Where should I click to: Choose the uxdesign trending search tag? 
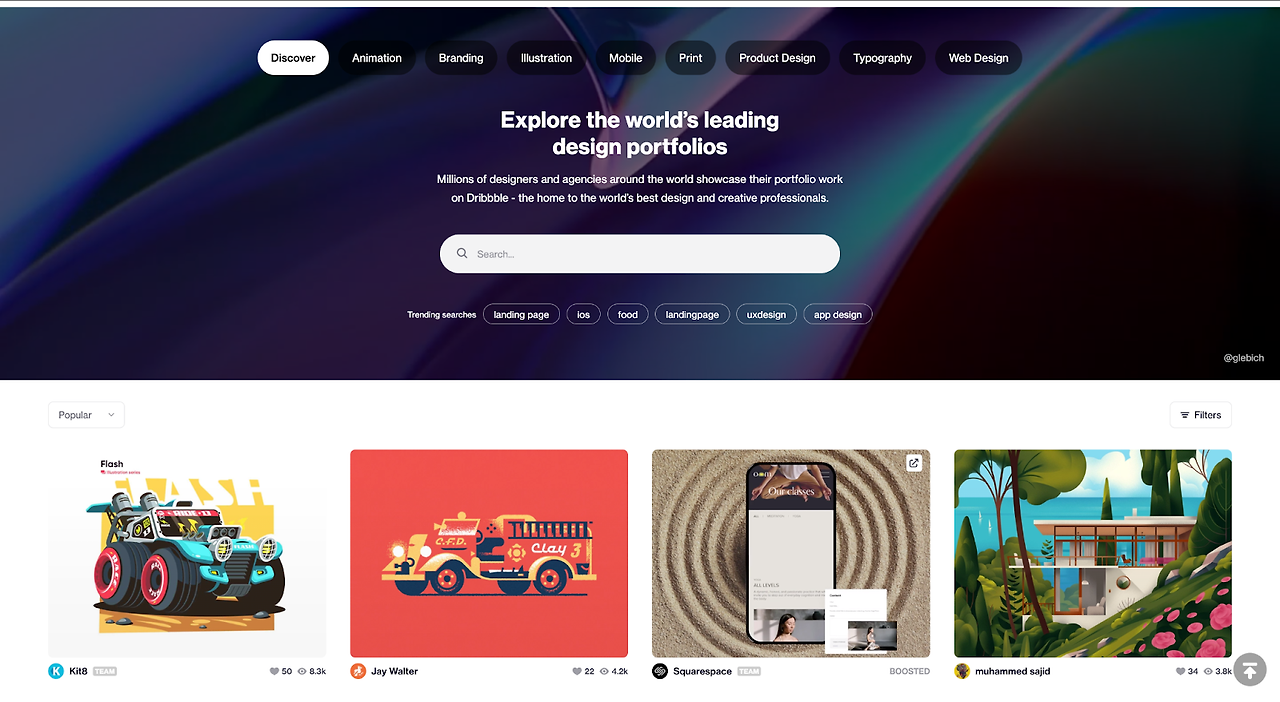(x=766, y=314)
